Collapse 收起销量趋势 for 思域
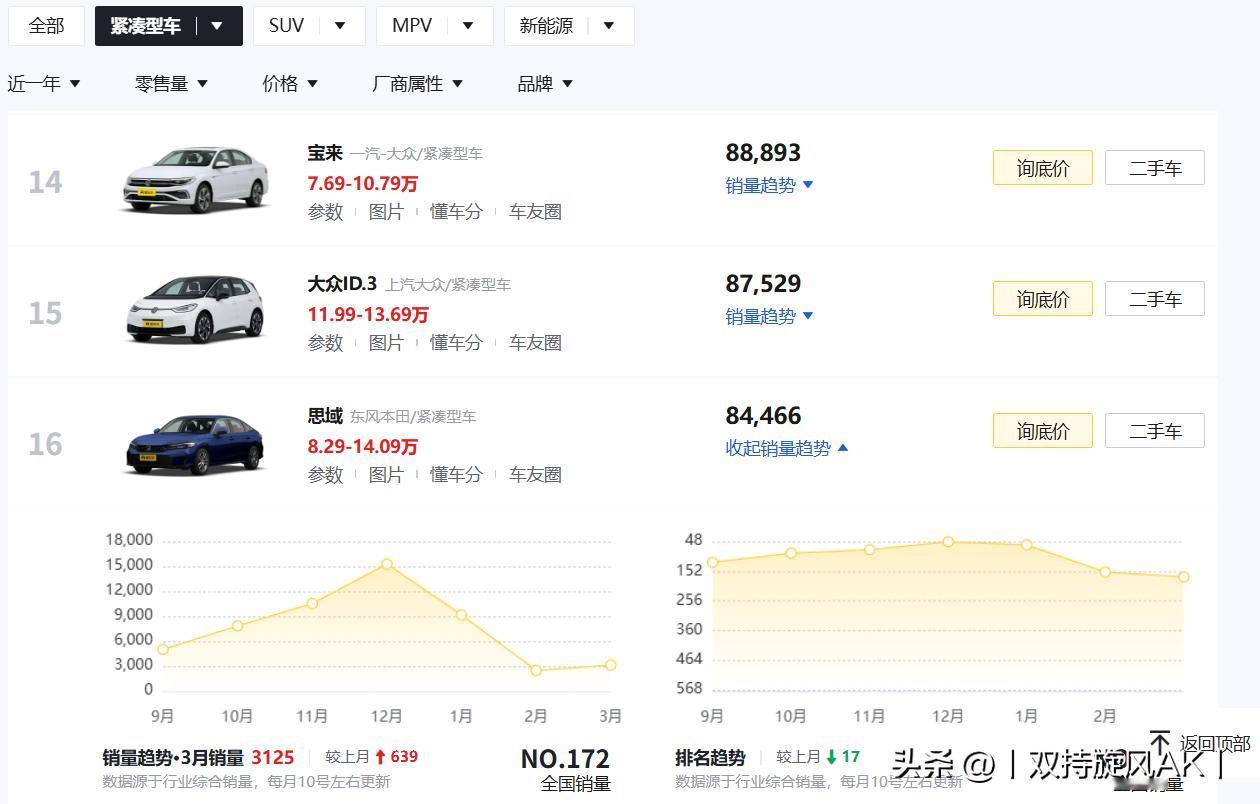Image resolution: width=1260 pixels, height=804 pixels. coord(787,448)
